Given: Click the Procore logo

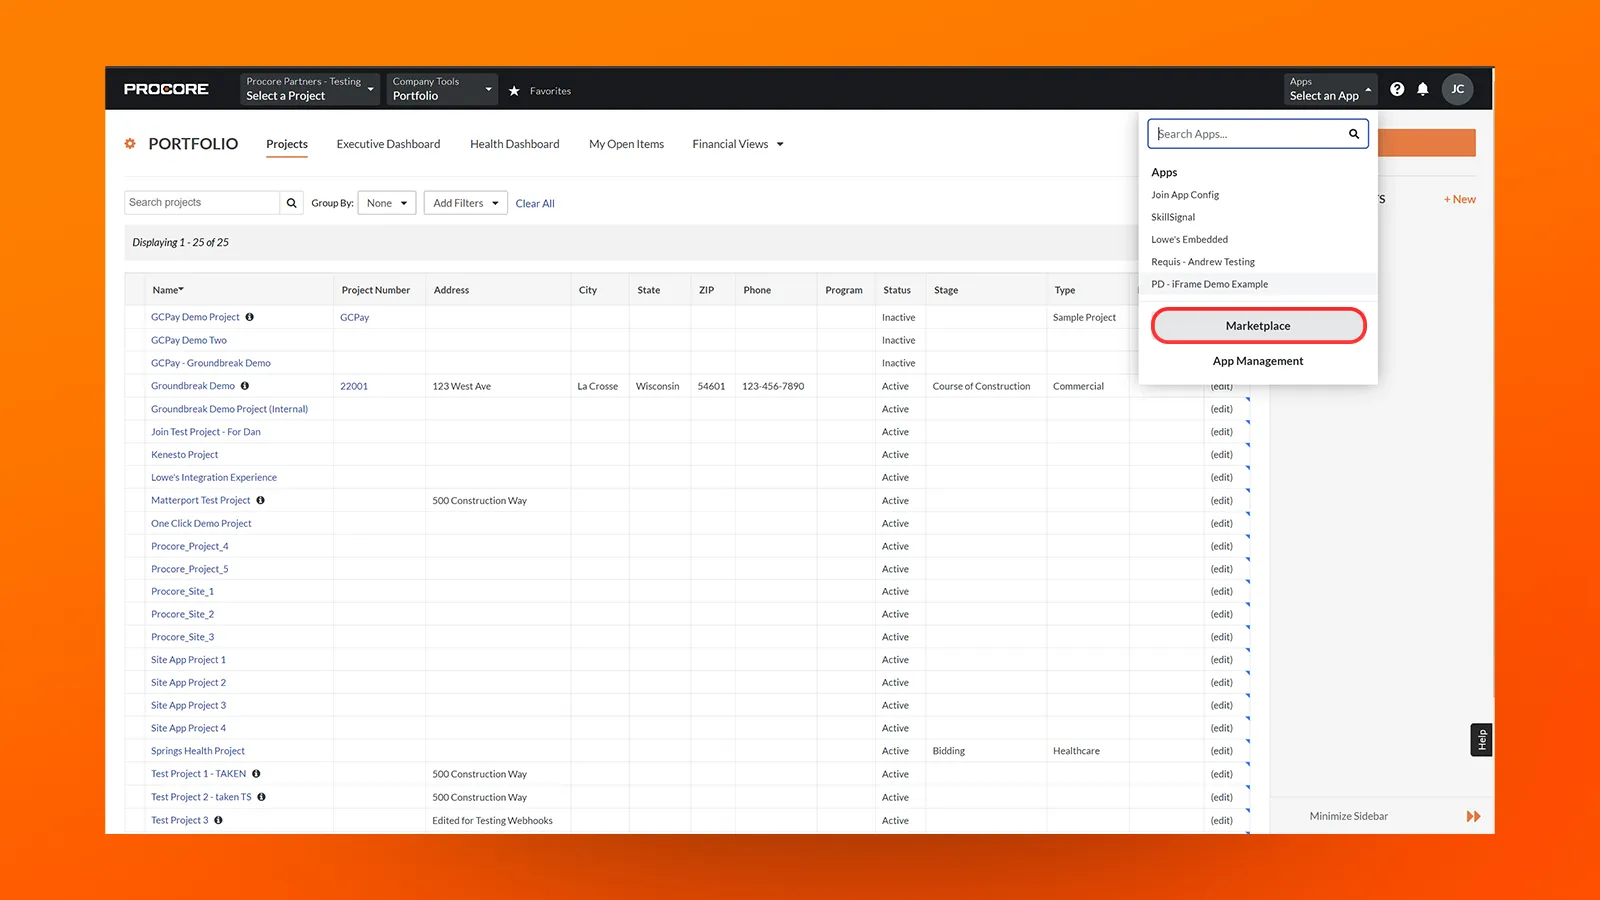Looking at the screenshot, I should click(x=167, y=89).
